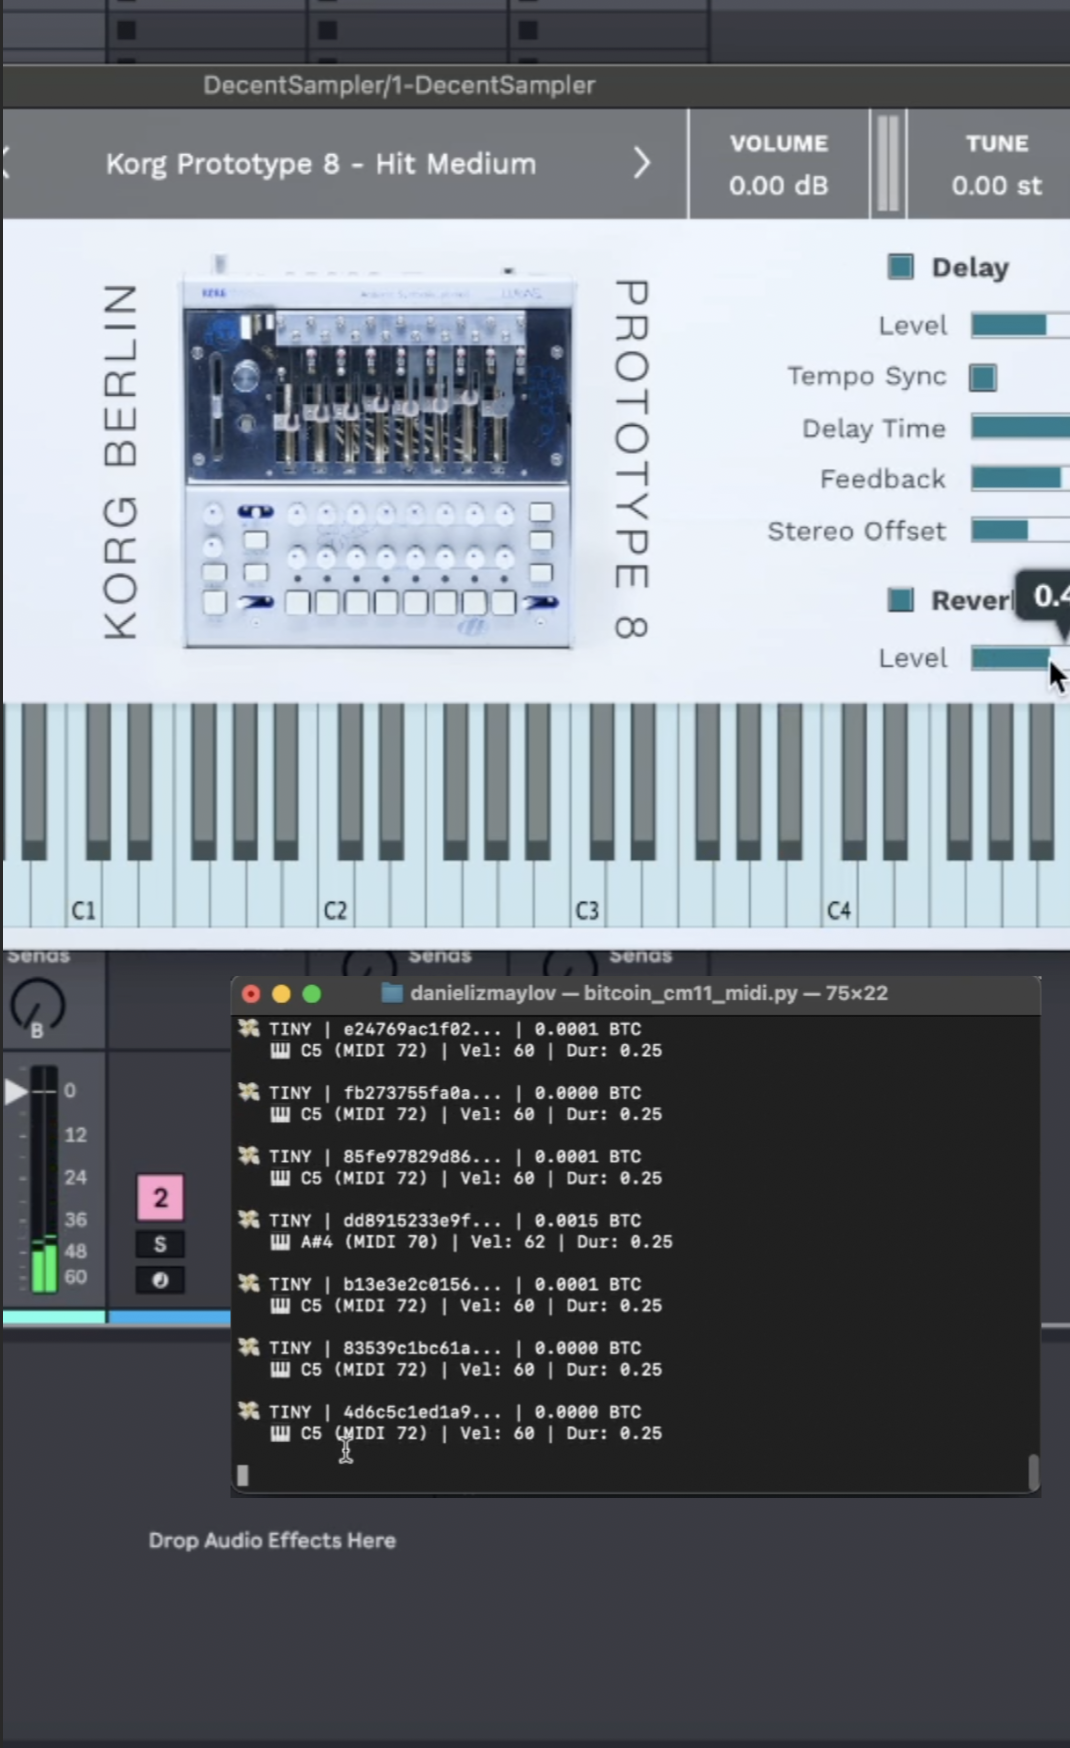Click the 0.0015 BTC value
The width and height of the screenshot is (1070, 1748).
[x=587, y=1220]
